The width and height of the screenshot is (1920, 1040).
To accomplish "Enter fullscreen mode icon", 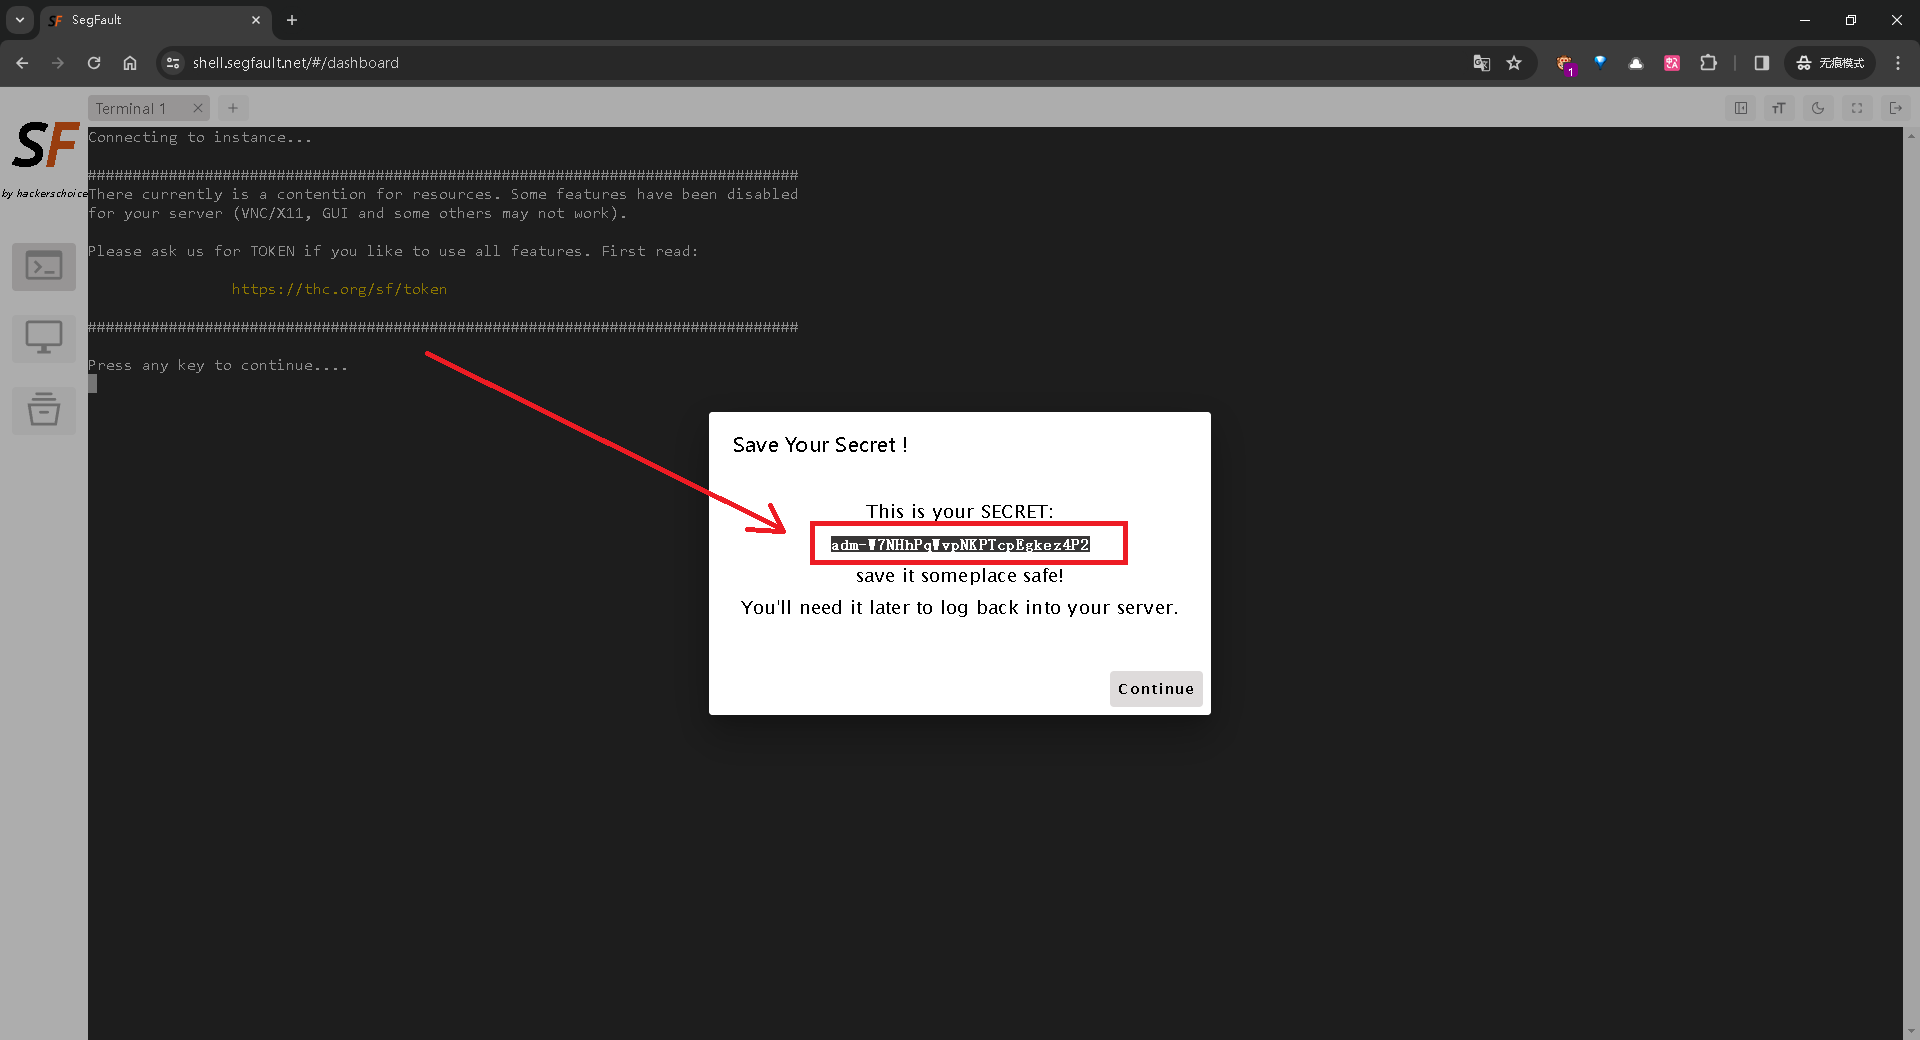I will coord(1857,108).
